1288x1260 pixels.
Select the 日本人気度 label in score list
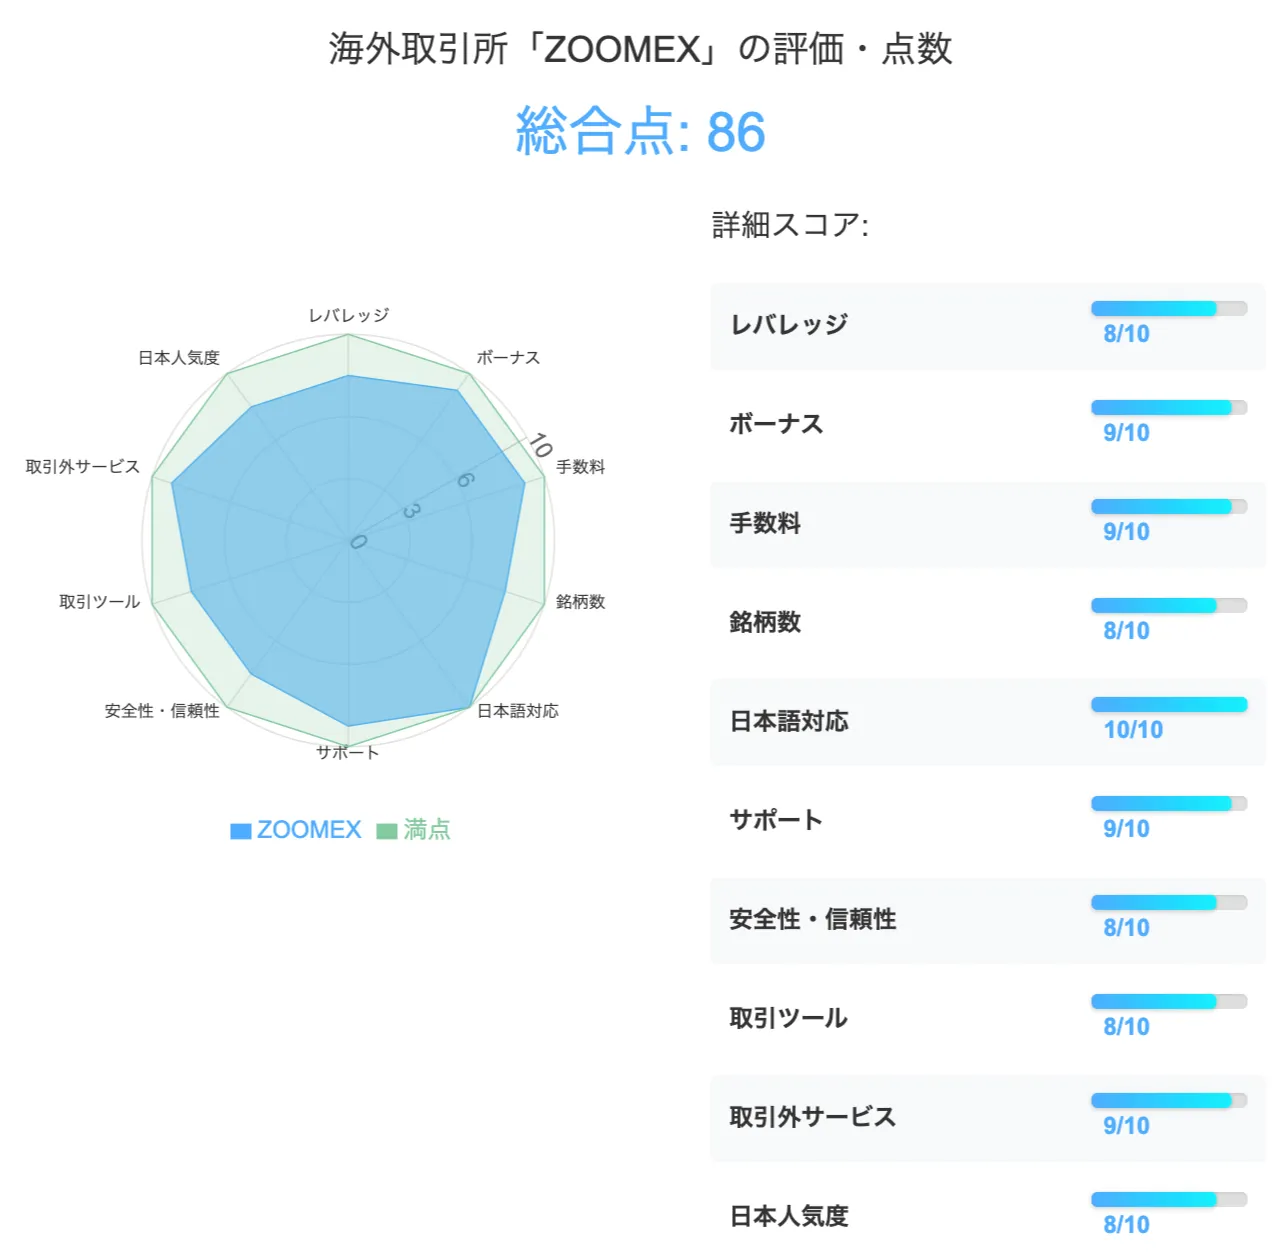click(789, 1216)
